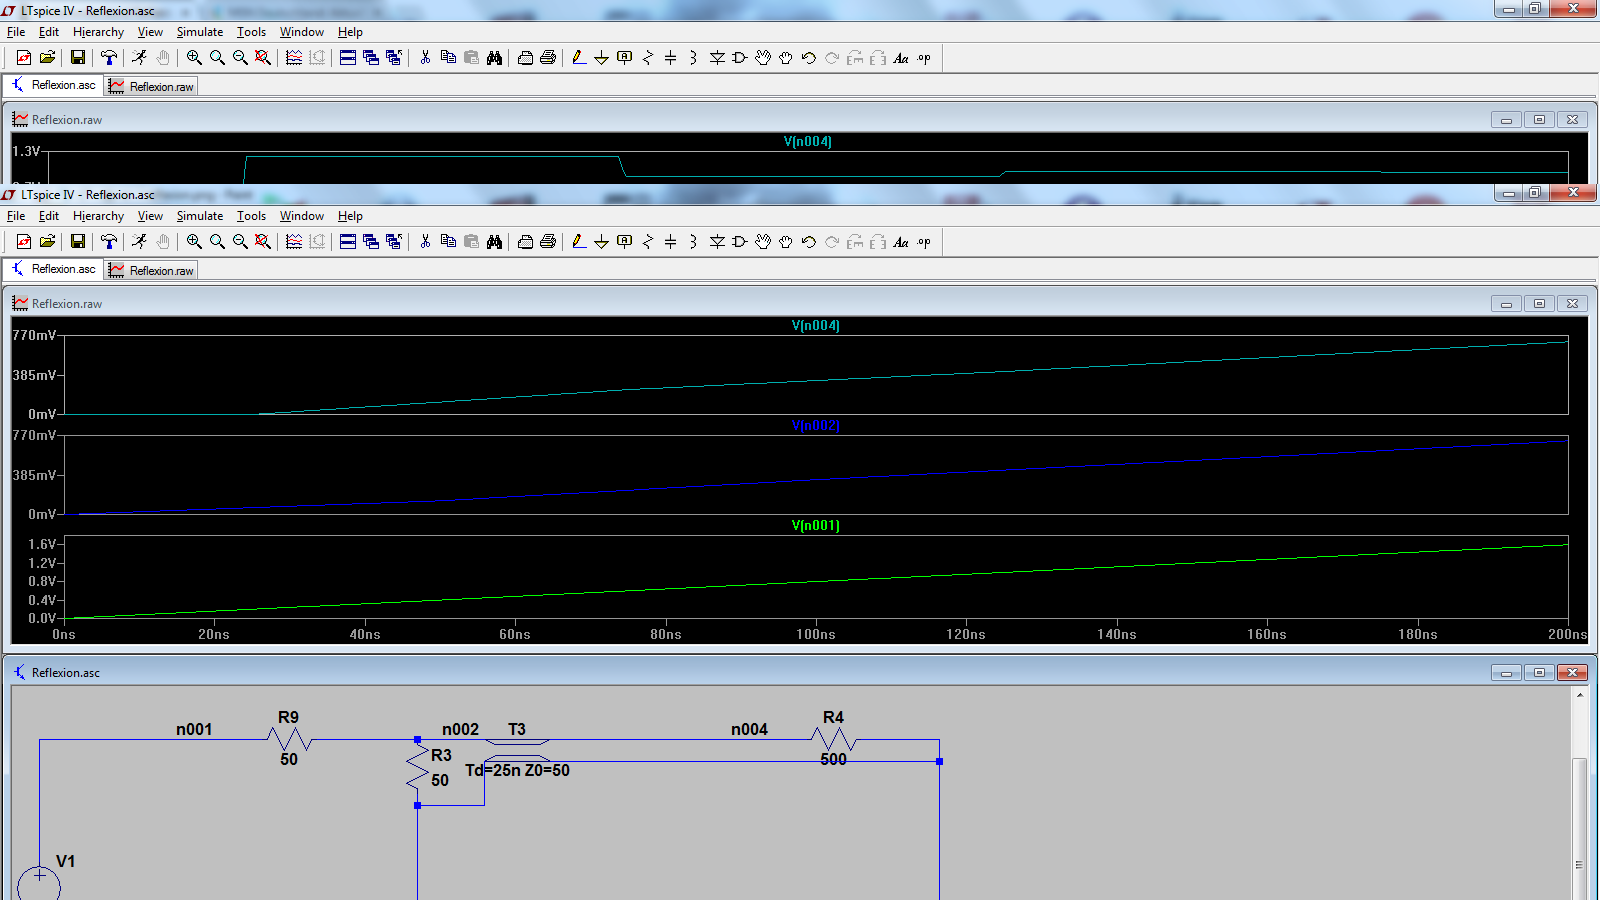Click the scroll-up arrow of the schematic pane

tap(1580, 695)
